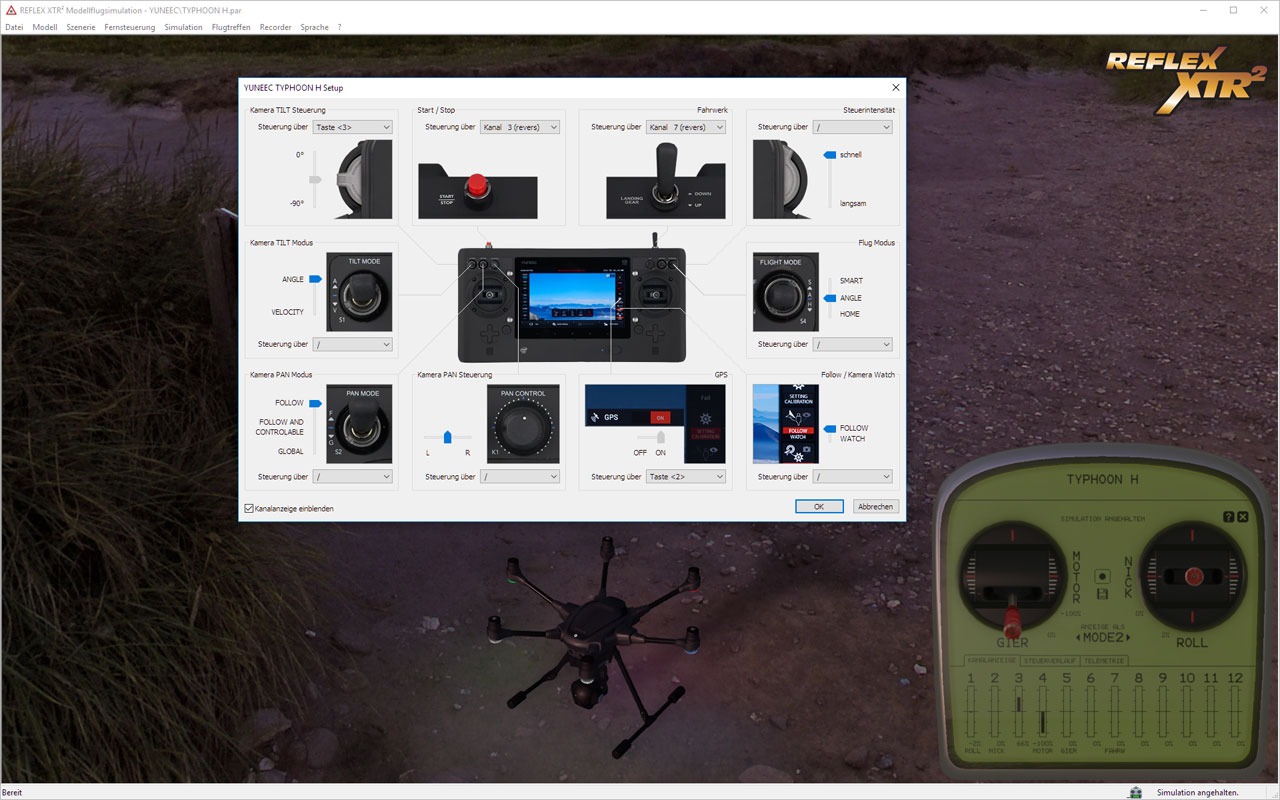Viewport: 1280px width, 800px height.
Task: Click the Abbrechen button
Action: 875,506
